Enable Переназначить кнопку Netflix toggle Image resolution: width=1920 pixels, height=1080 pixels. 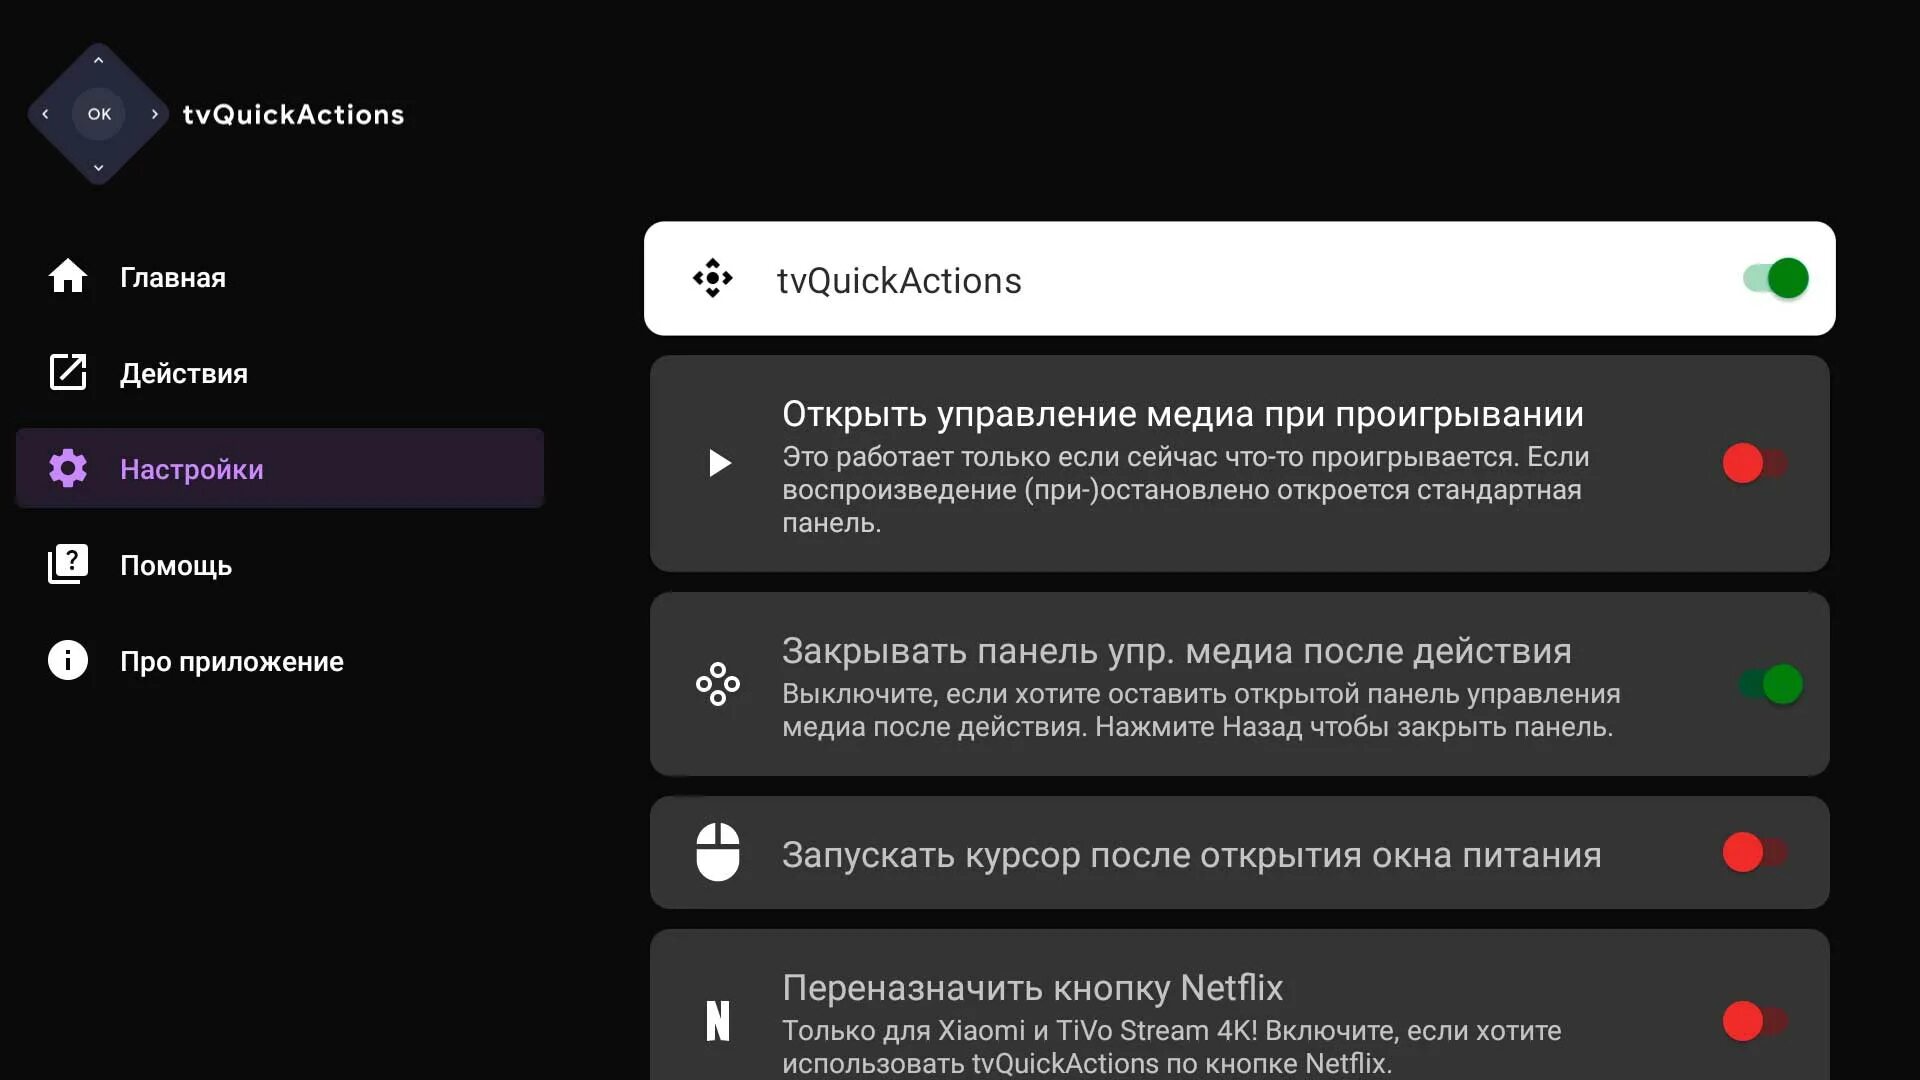(x=1755, y=1021)
